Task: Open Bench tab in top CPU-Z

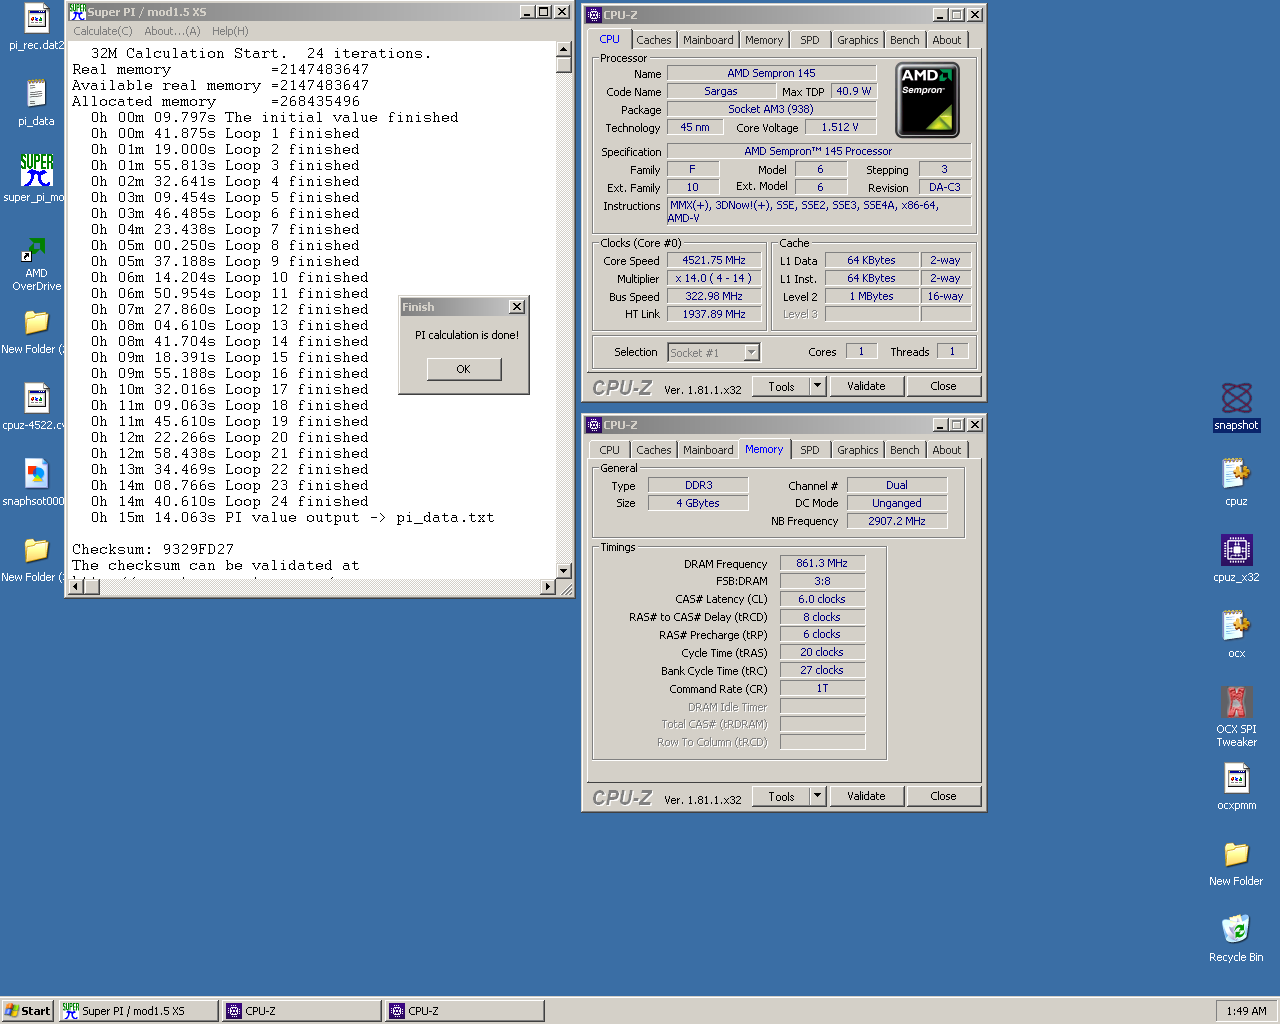Action: [905, 40]
